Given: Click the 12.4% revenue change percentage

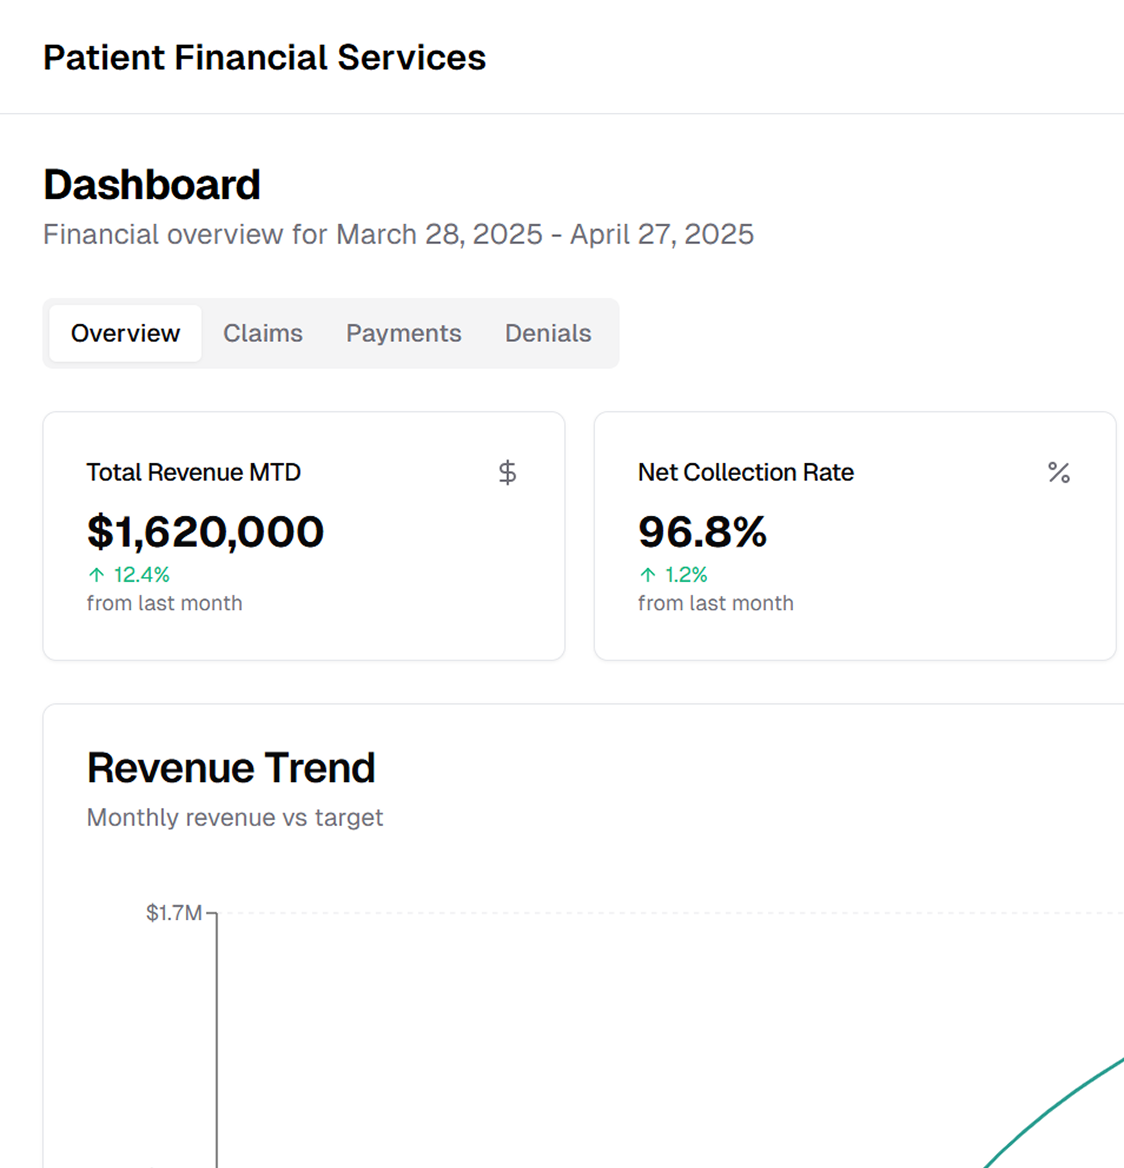Looking at the screenshot, I should tap(141, 575).
